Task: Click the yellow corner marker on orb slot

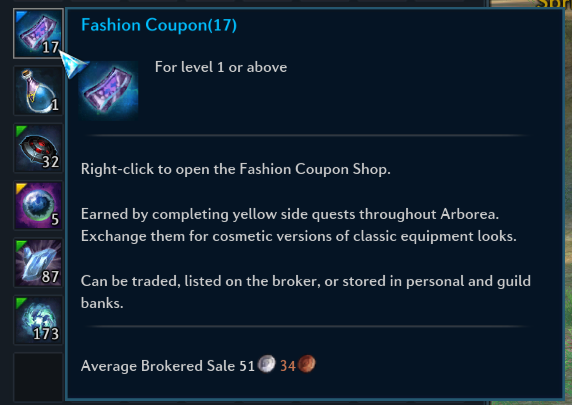Action: (21, 188)
